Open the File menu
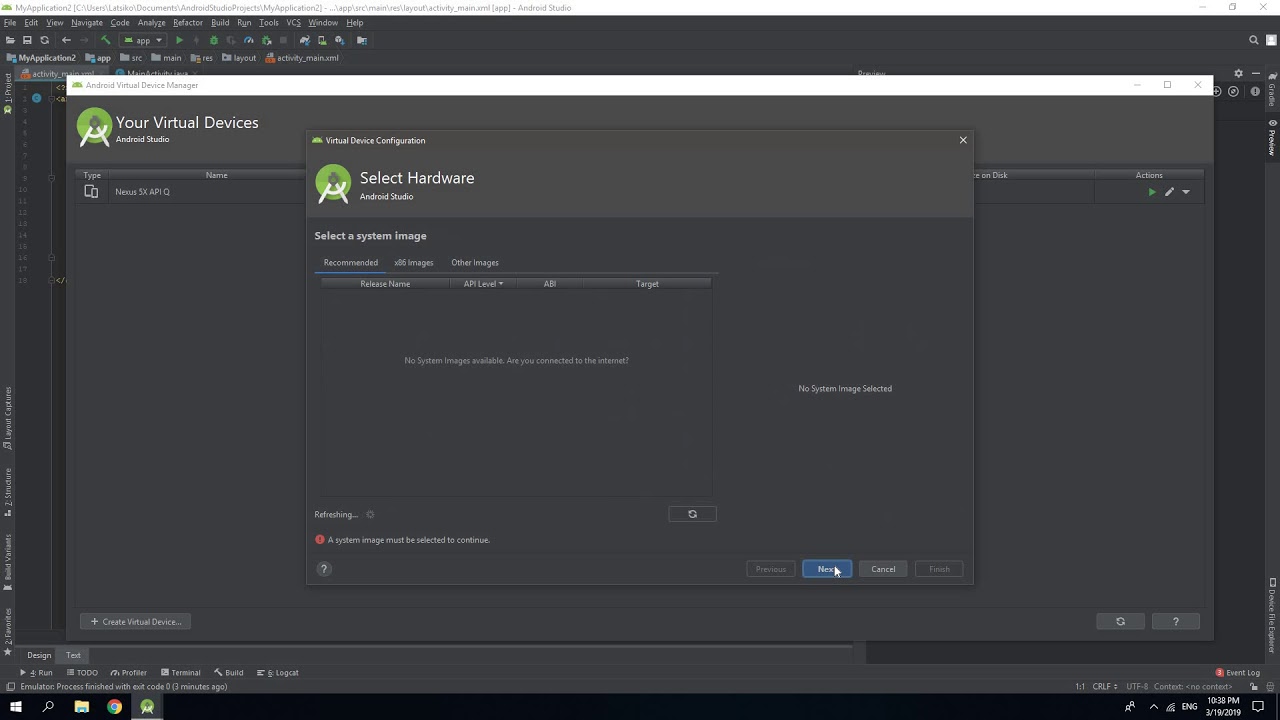 click(10, 22)
